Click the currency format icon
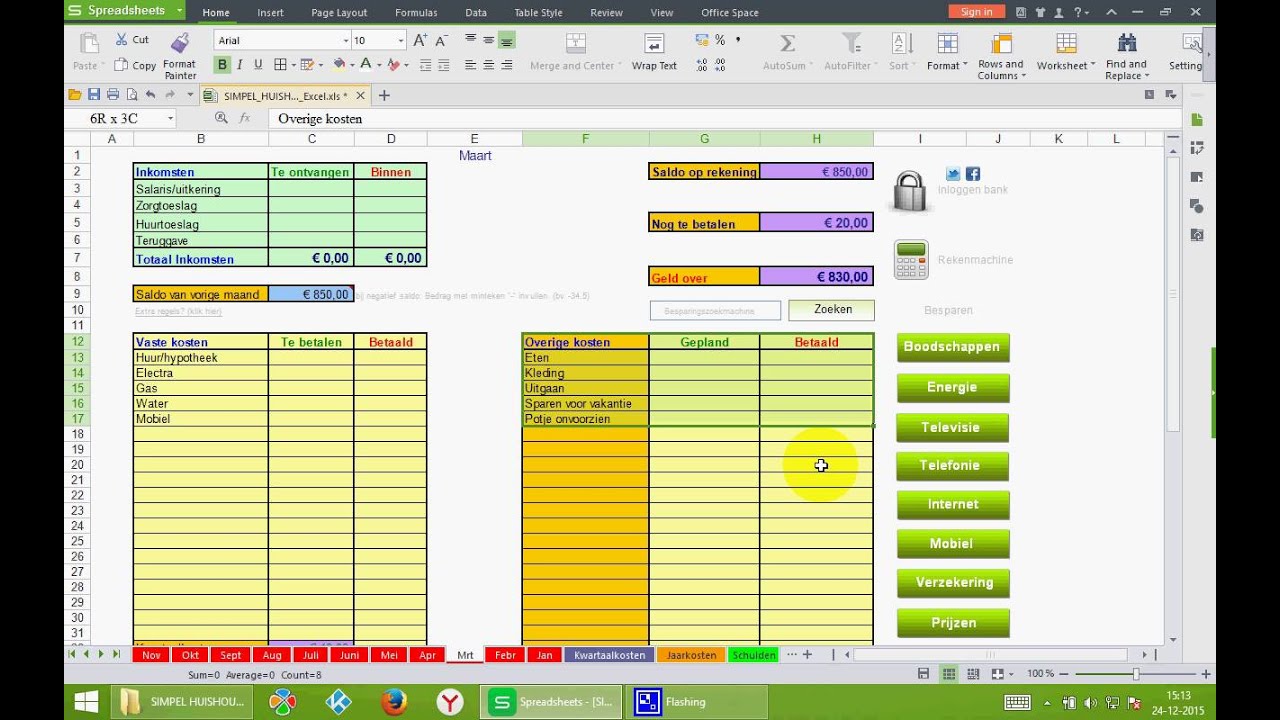This screenshot has width=1280, height=720. (702, 40)
